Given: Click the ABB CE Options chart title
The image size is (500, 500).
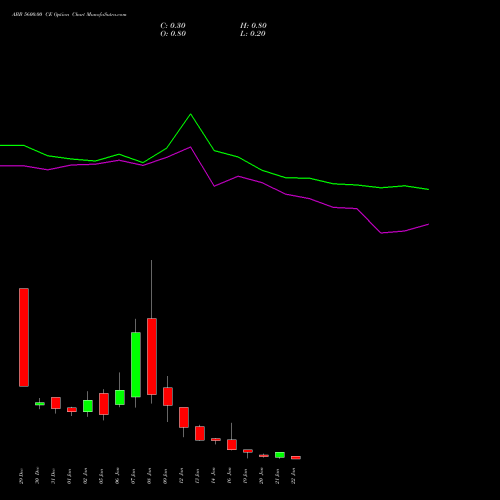Looking at the screenshot, I should point(69,15).
